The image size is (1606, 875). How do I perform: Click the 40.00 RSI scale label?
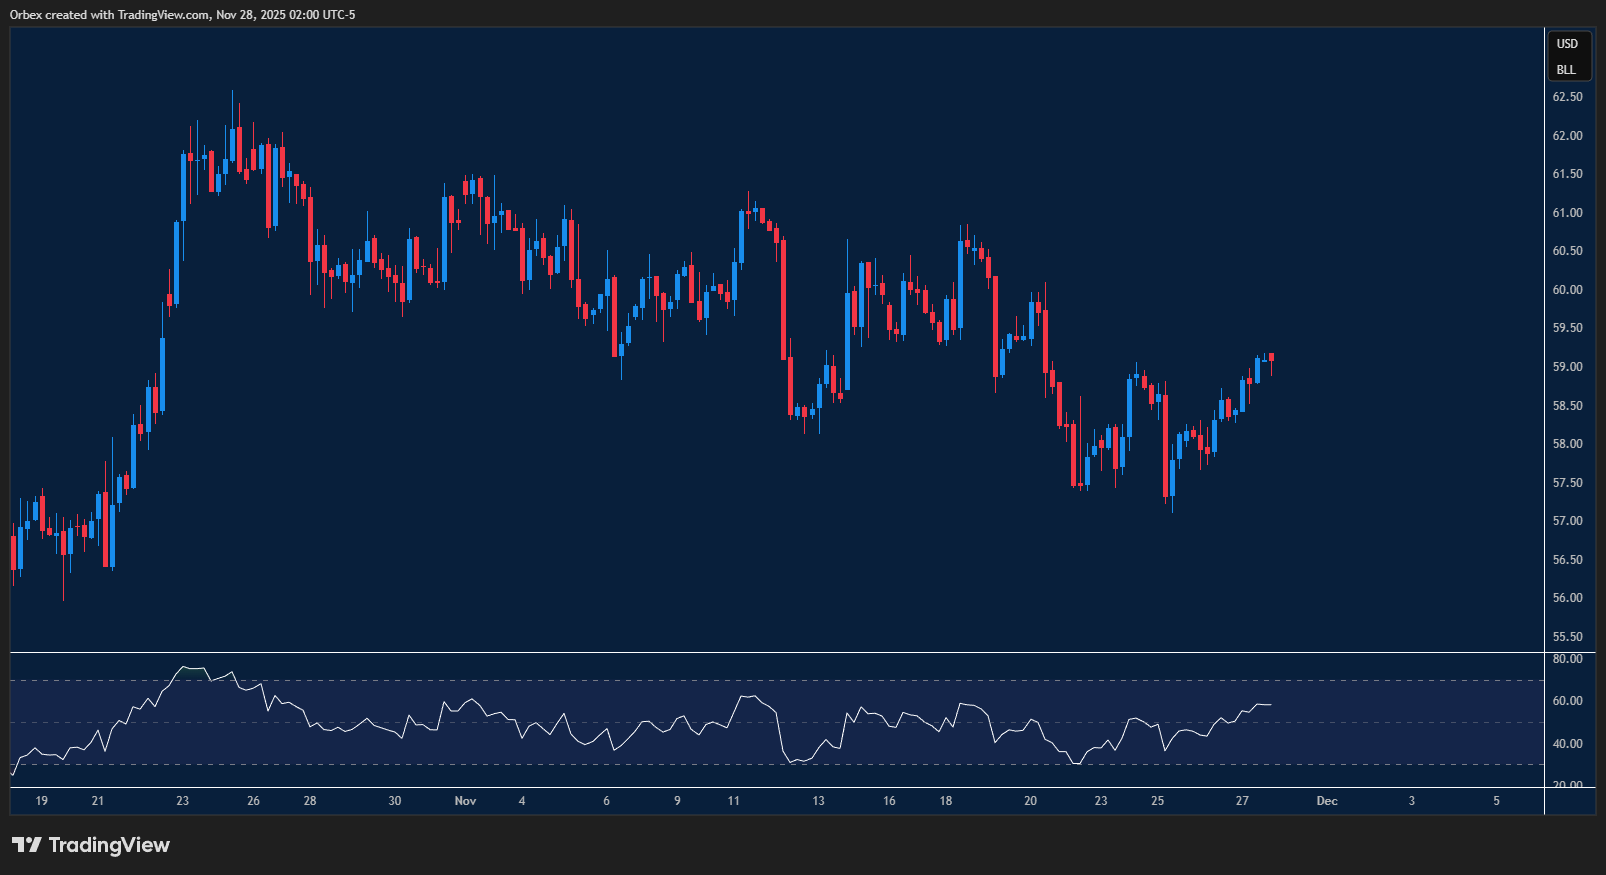[1567, 744]
